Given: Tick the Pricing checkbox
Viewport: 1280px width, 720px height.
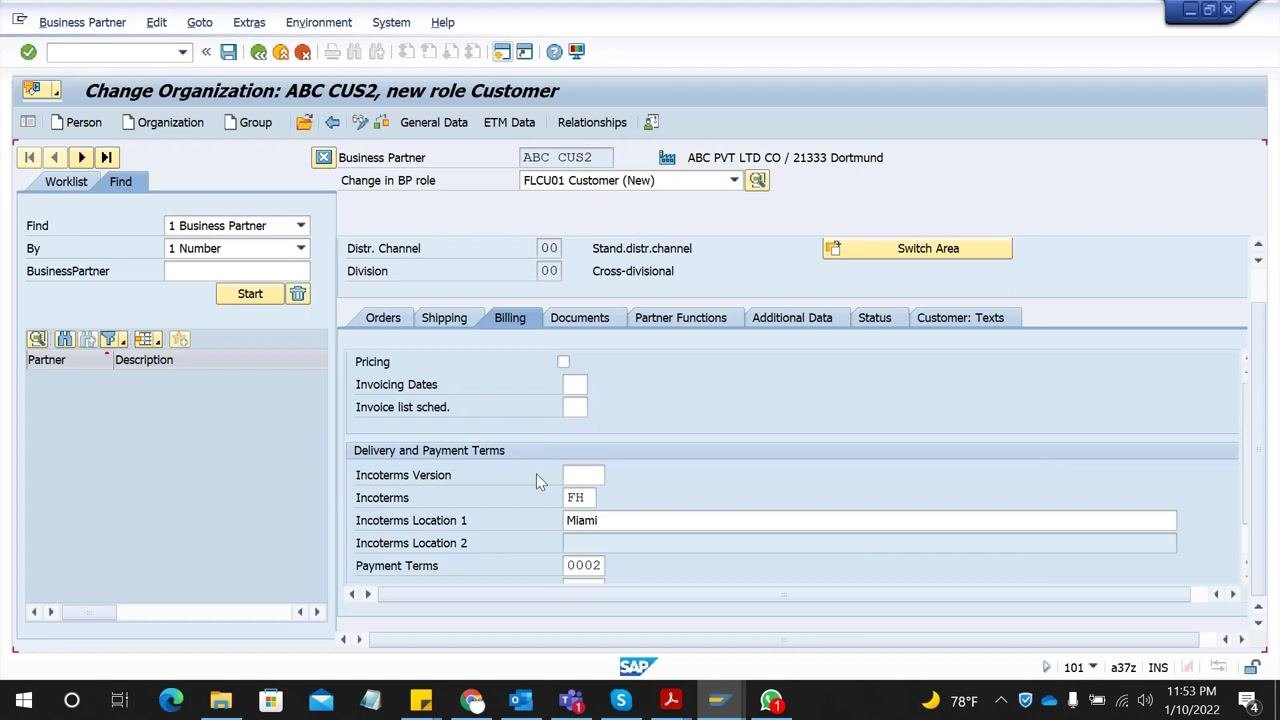Looking at the screenshot, I should [563, 362].
